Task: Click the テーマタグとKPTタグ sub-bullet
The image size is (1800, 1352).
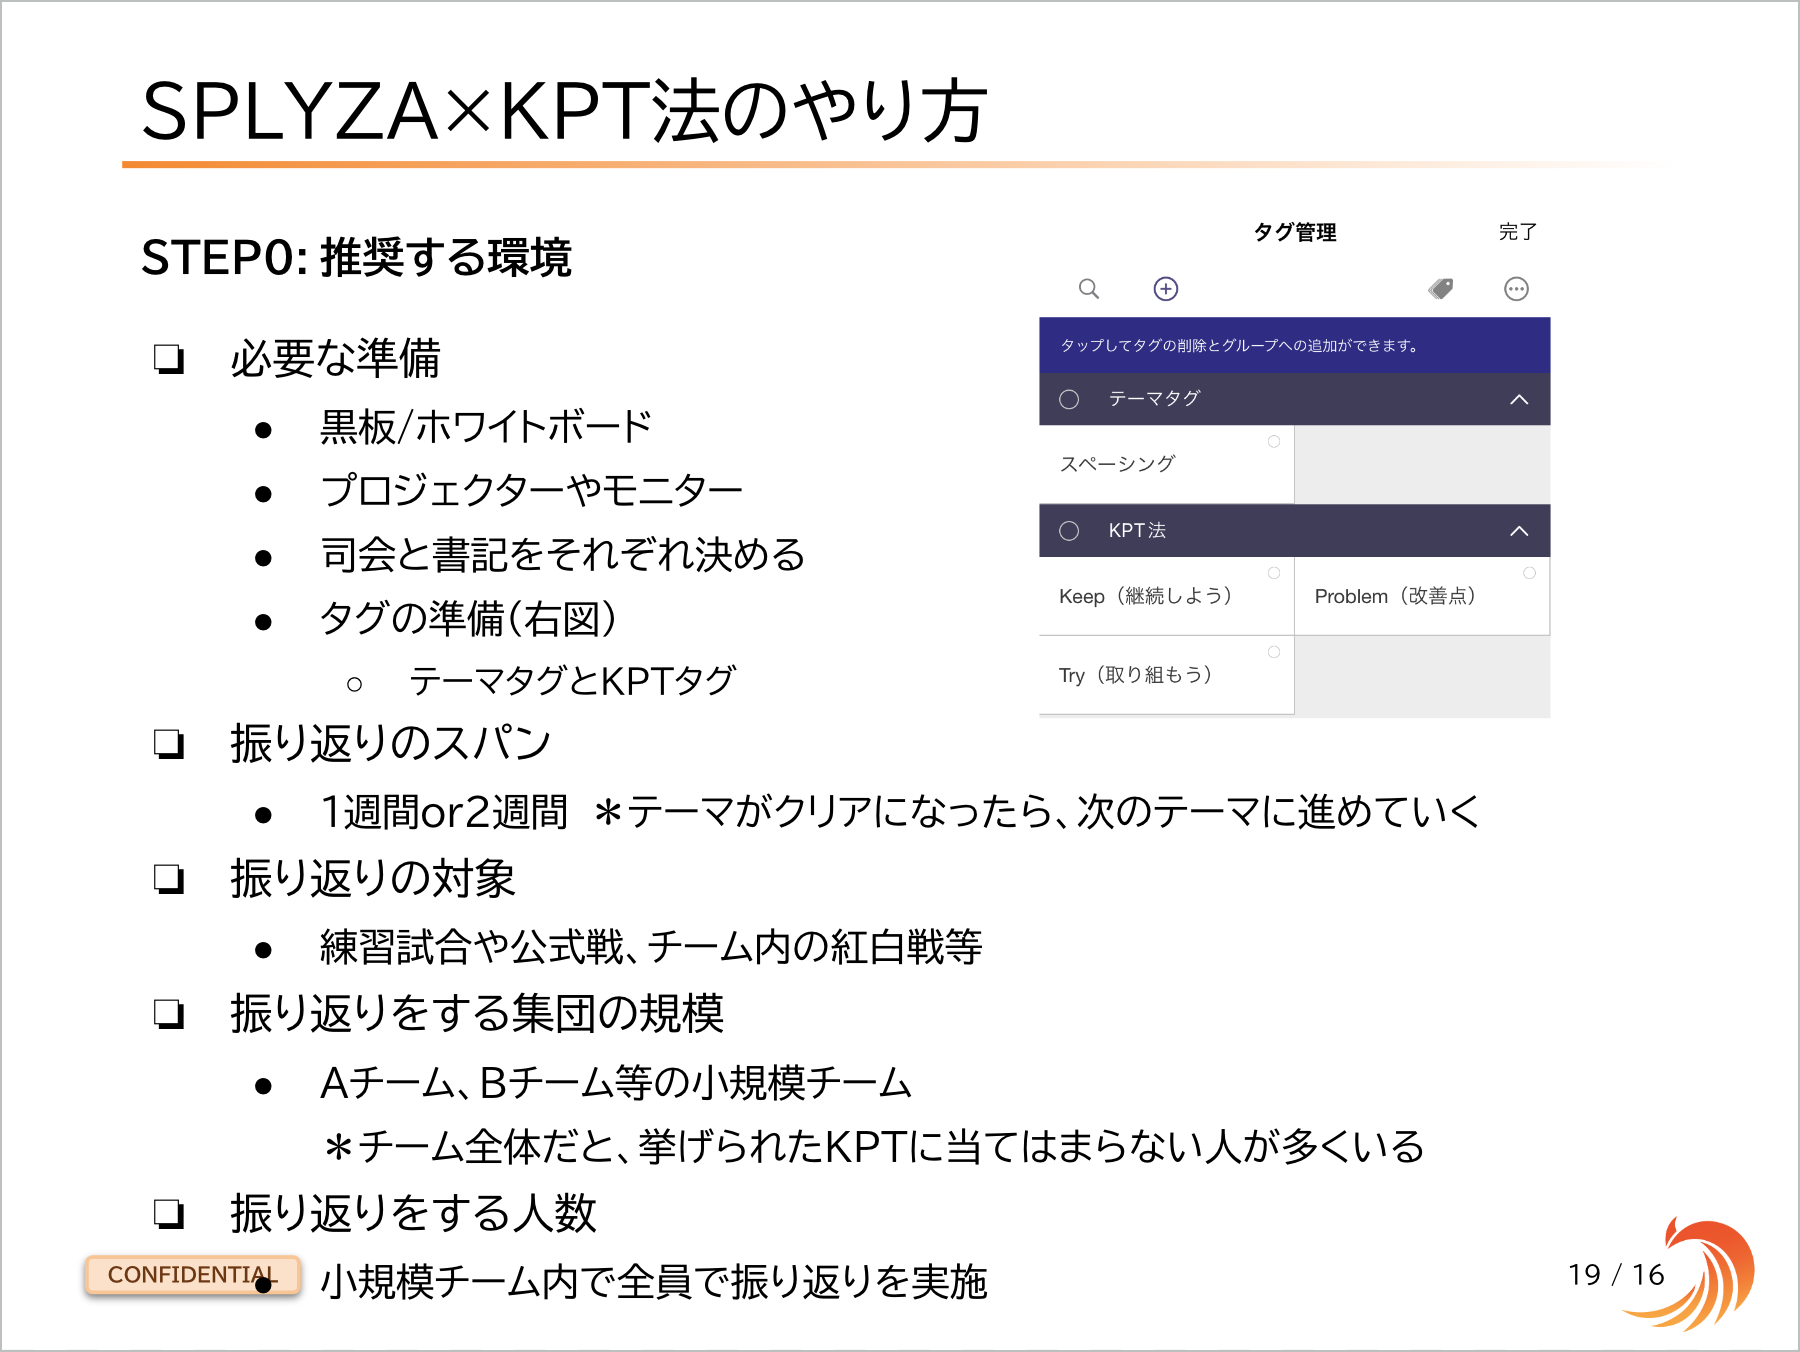Action: [573, 681]
